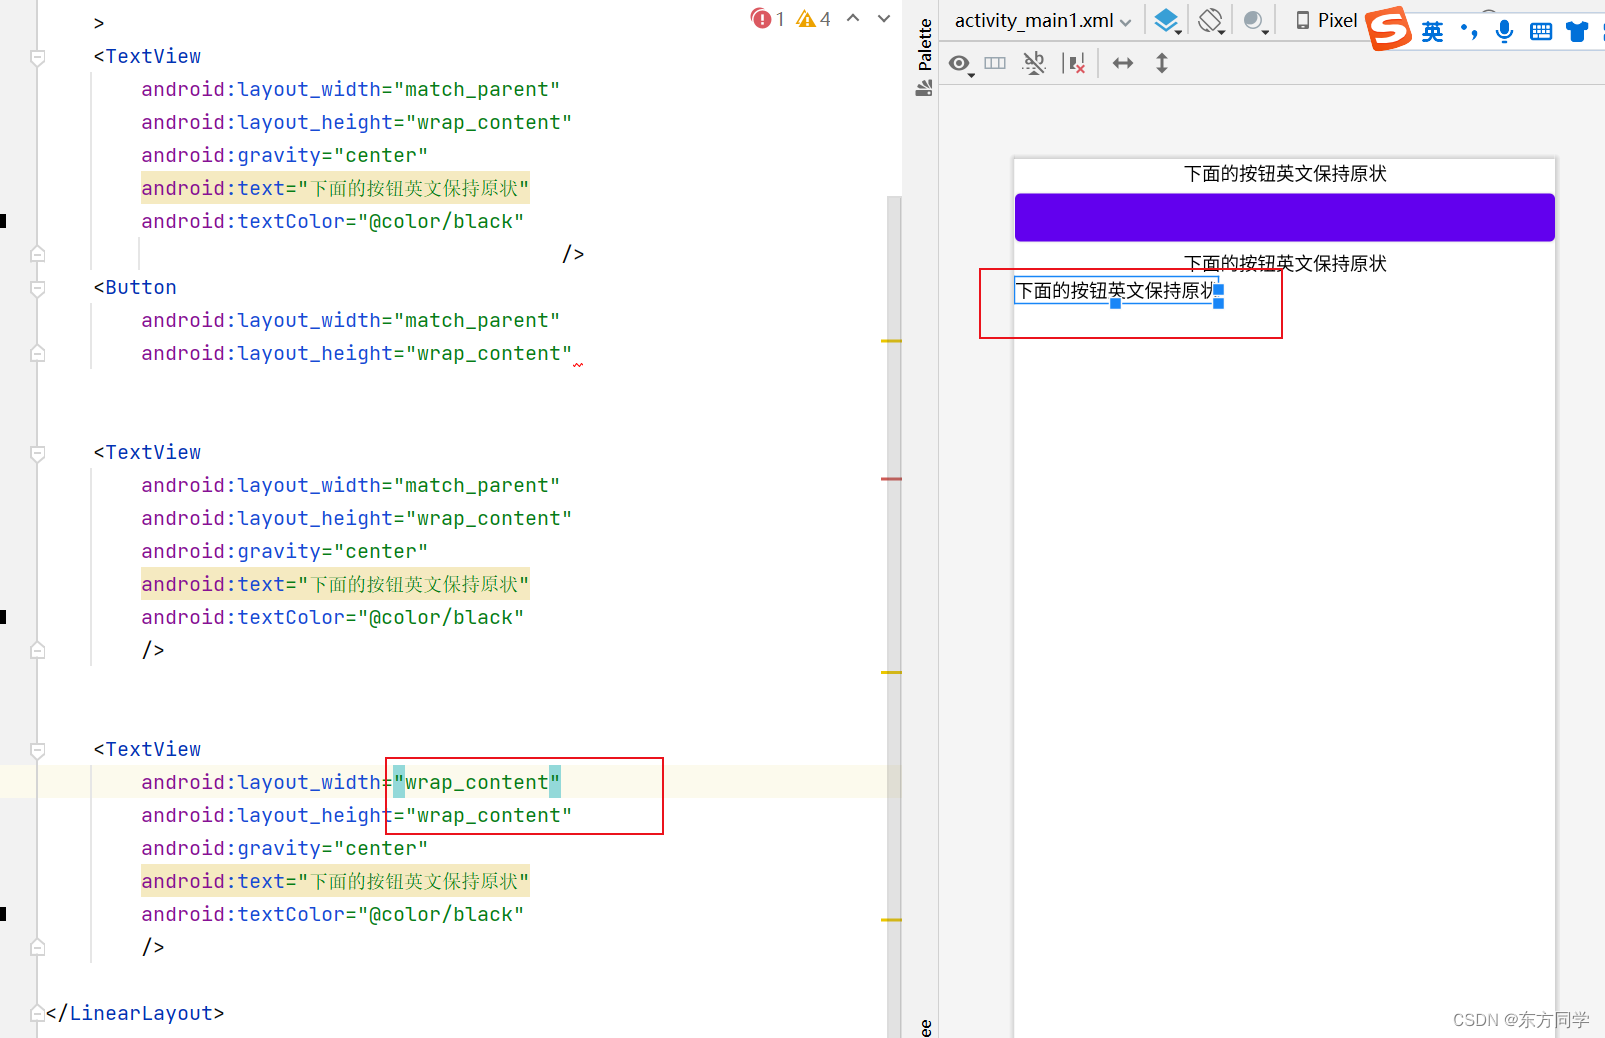Open the View Options eye menu

[x=960, y=64]
